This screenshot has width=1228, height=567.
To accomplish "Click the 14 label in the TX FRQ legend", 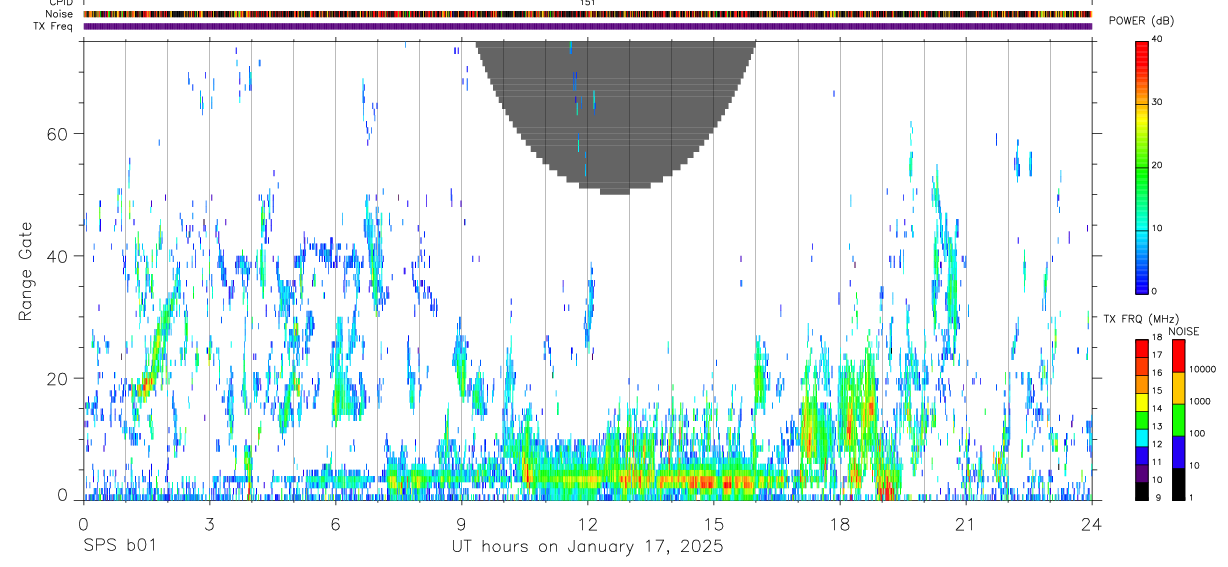I will [1158, 408].
